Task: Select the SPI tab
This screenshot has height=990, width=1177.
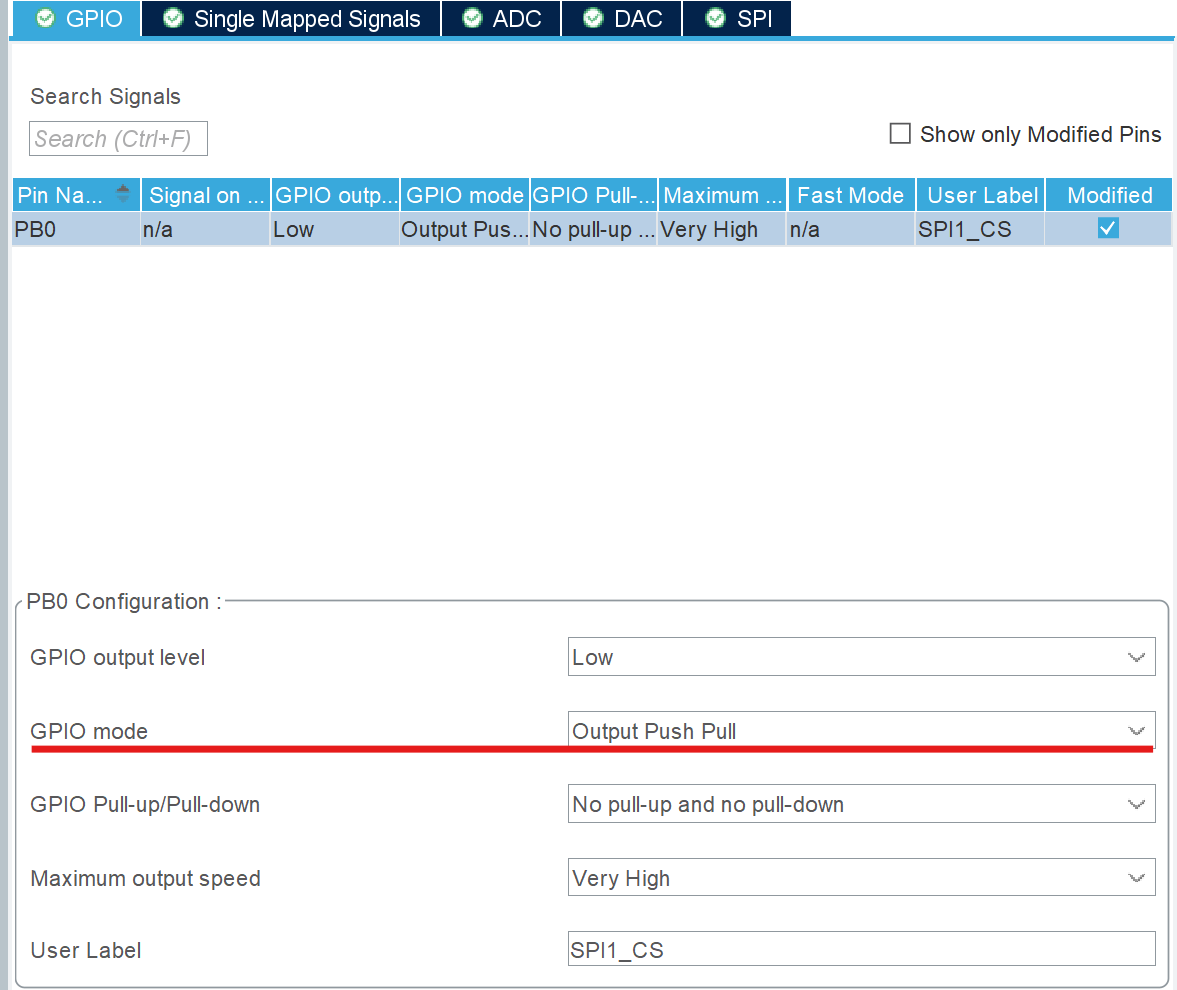Action: pos(738,19)
